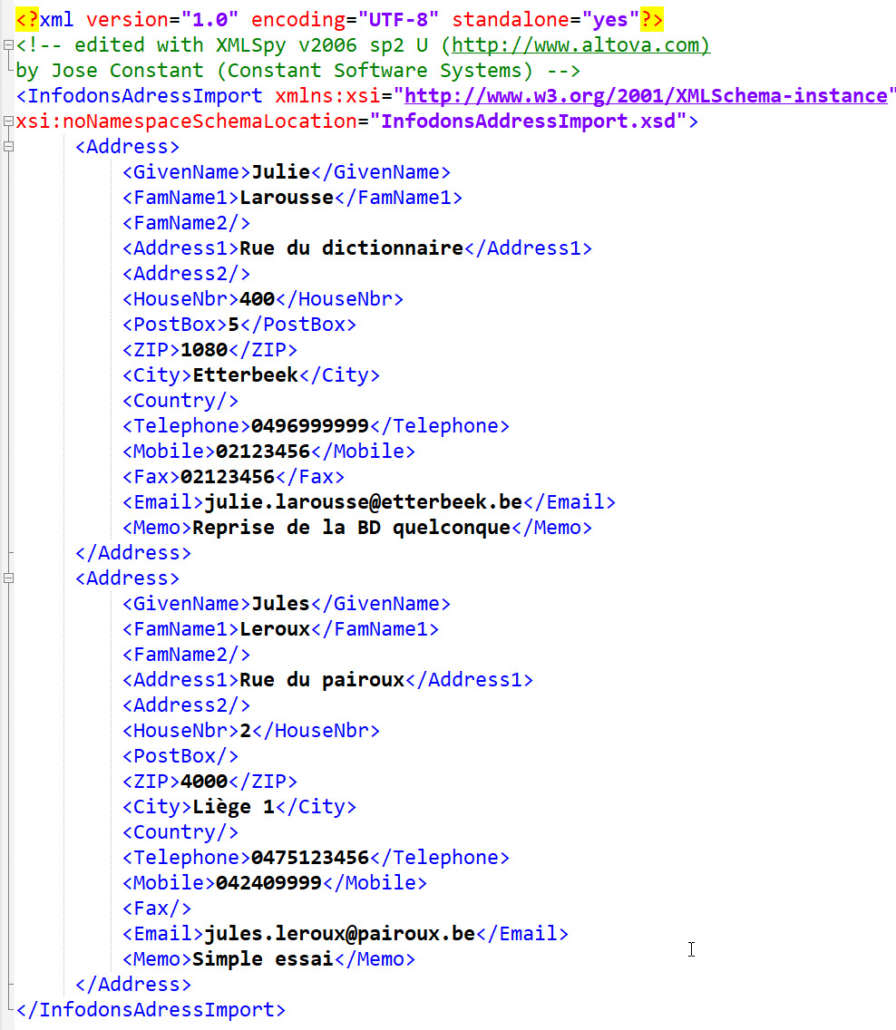
Task: Click the GivenName value Julie
Action: pyautogui.click(x=280, y=172)
